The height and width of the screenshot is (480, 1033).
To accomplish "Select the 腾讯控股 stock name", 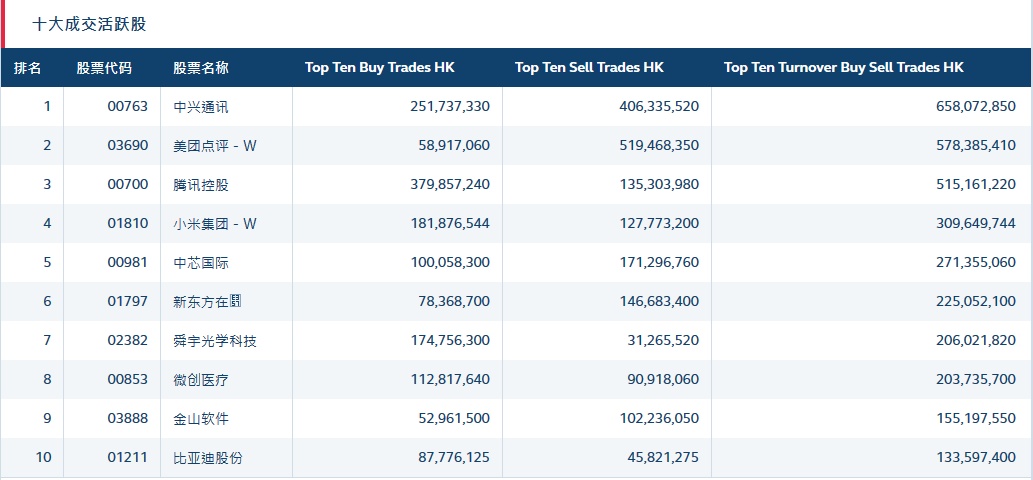I will [200, 185].
